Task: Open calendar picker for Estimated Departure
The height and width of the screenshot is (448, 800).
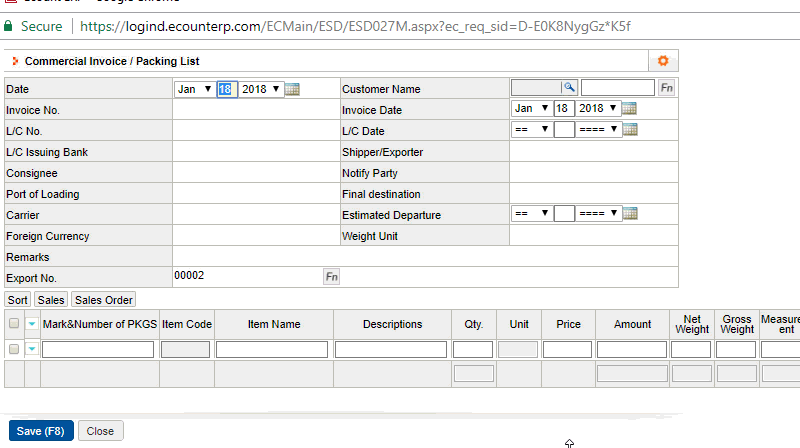Action: pyautogui.click(x=630, y=213)
